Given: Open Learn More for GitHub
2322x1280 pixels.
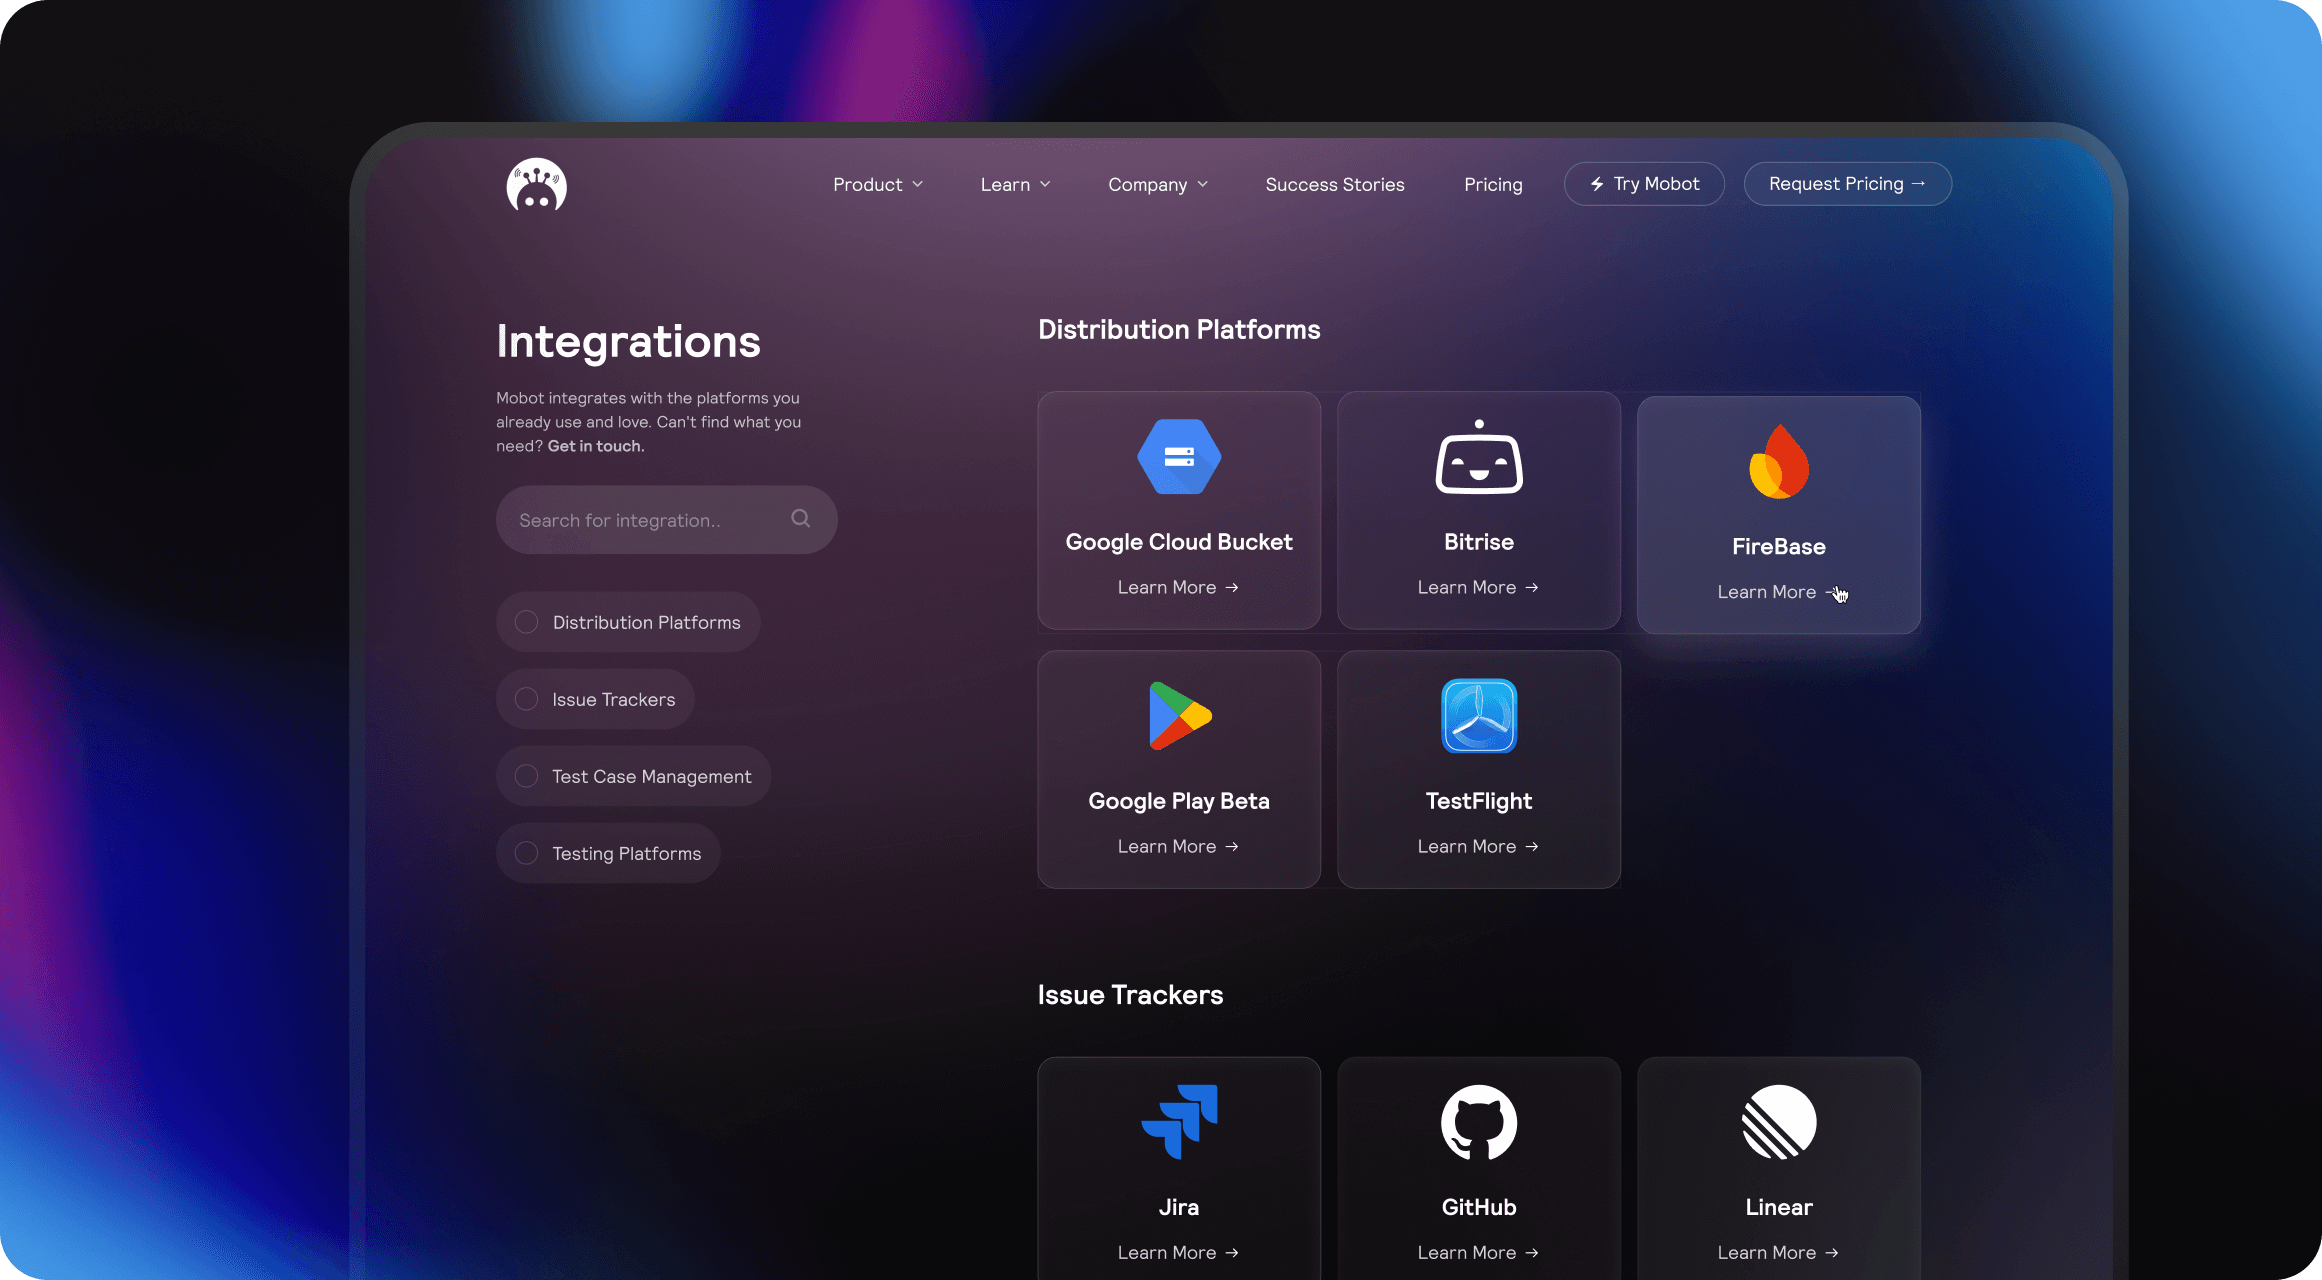Looking at the screenshot, I should point(1479,1252).
